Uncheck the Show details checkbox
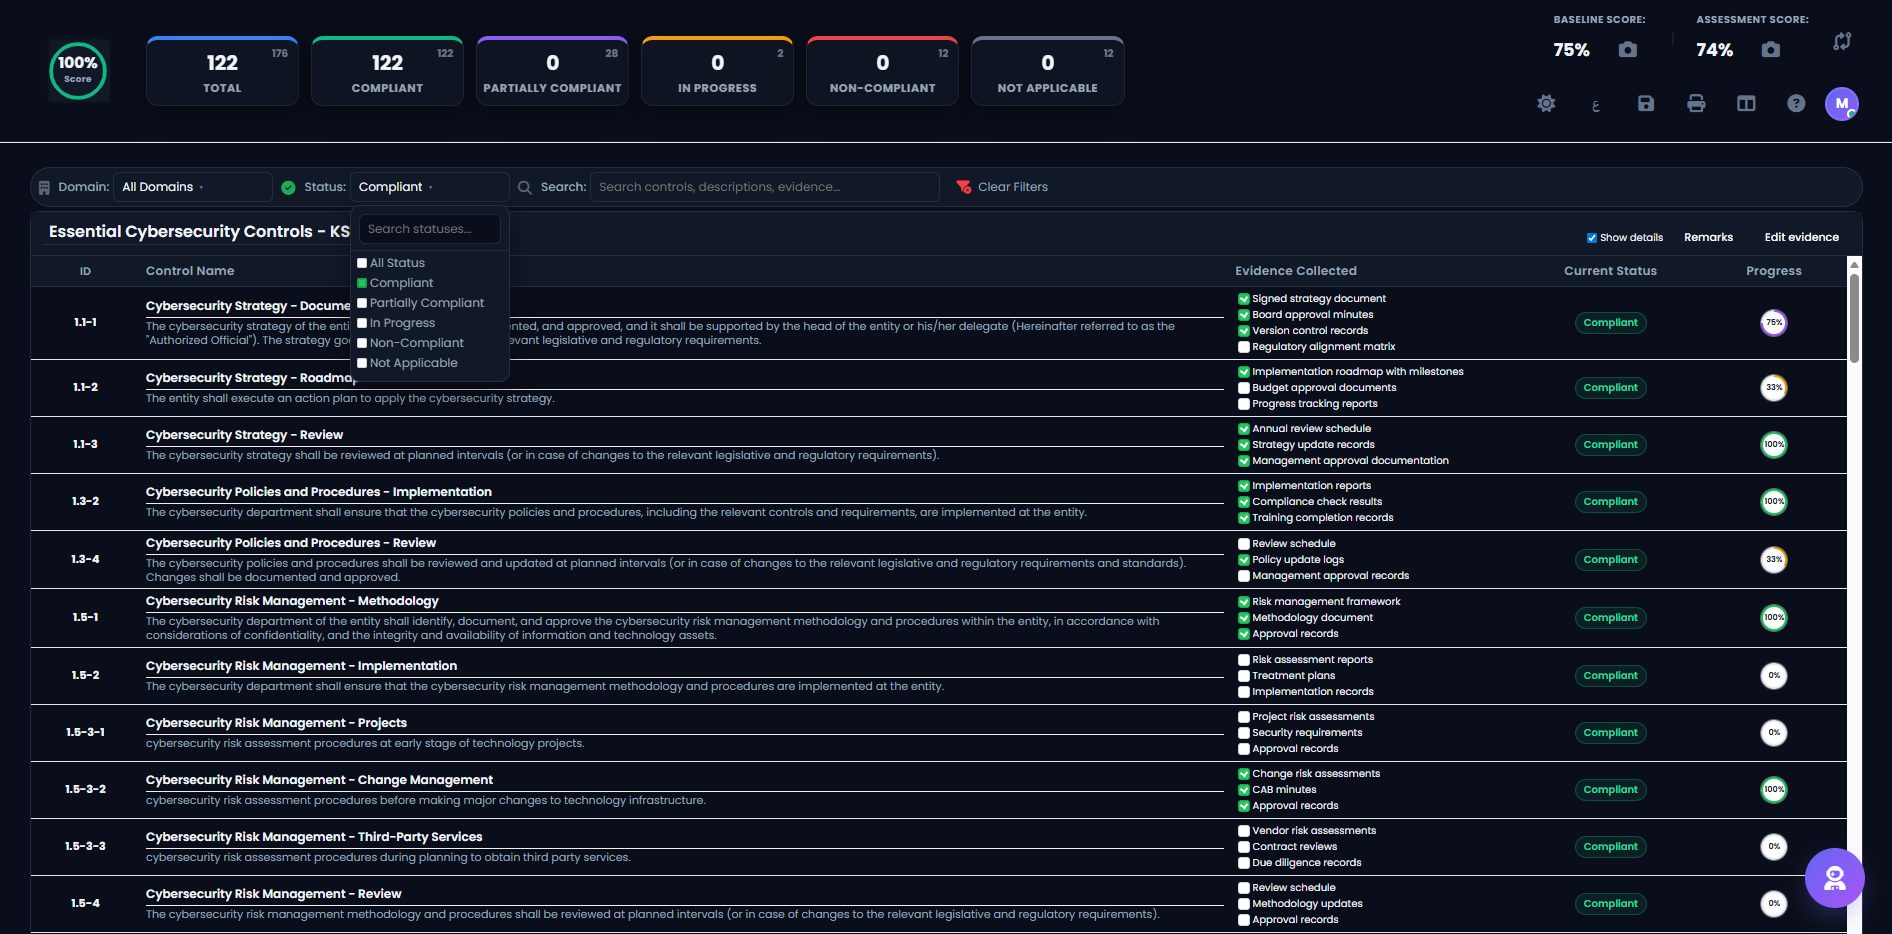The height and width of the screenshot is (934, 1892). (1592, 237)
